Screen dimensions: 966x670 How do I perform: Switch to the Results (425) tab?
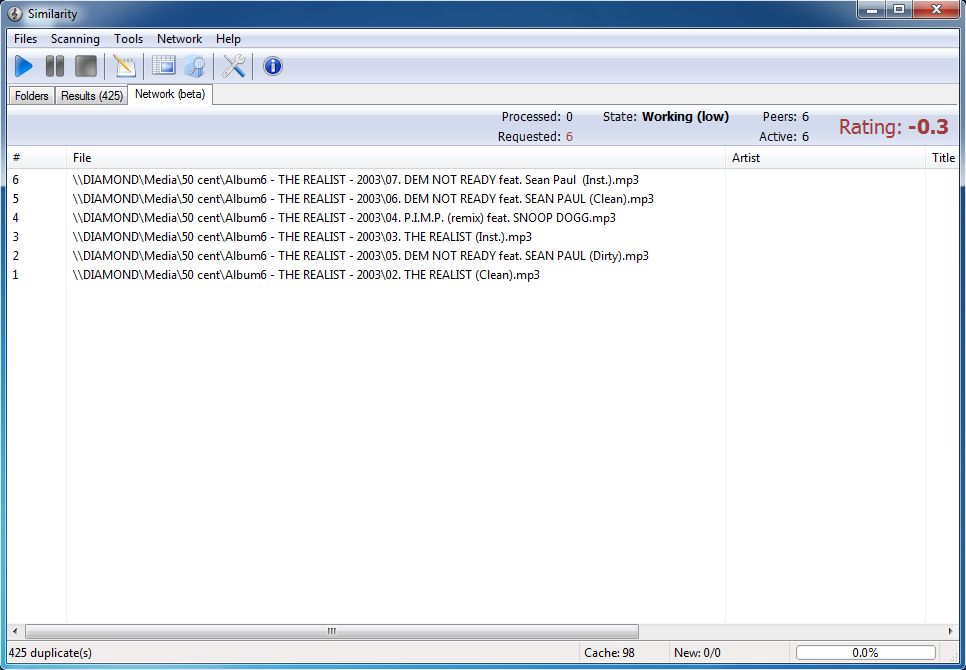coord(92,95)
